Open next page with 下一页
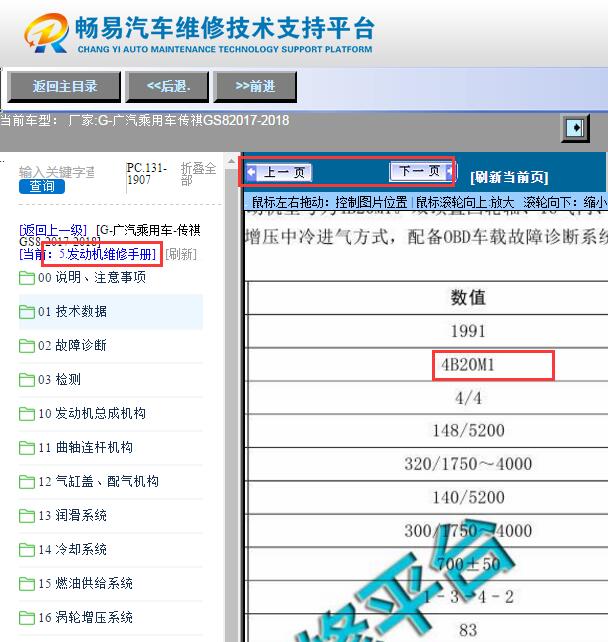 [423, 171]
